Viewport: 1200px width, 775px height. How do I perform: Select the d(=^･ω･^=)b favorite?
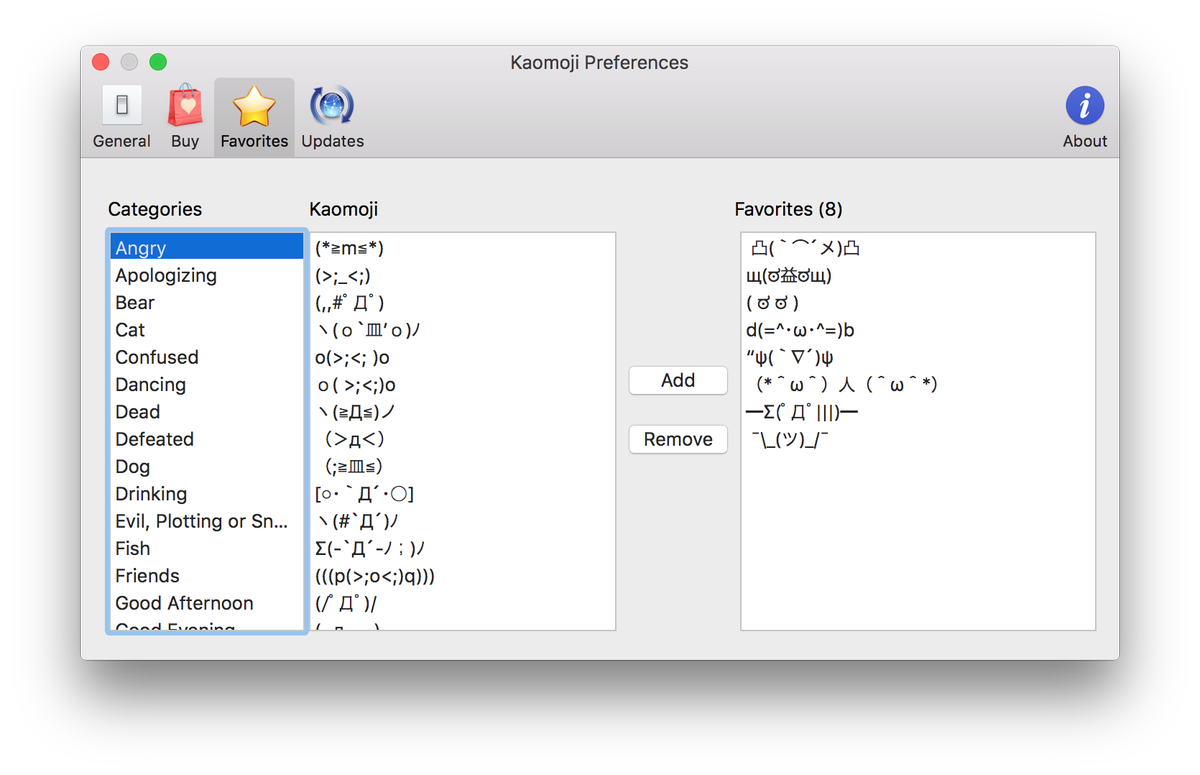point(918,329)
